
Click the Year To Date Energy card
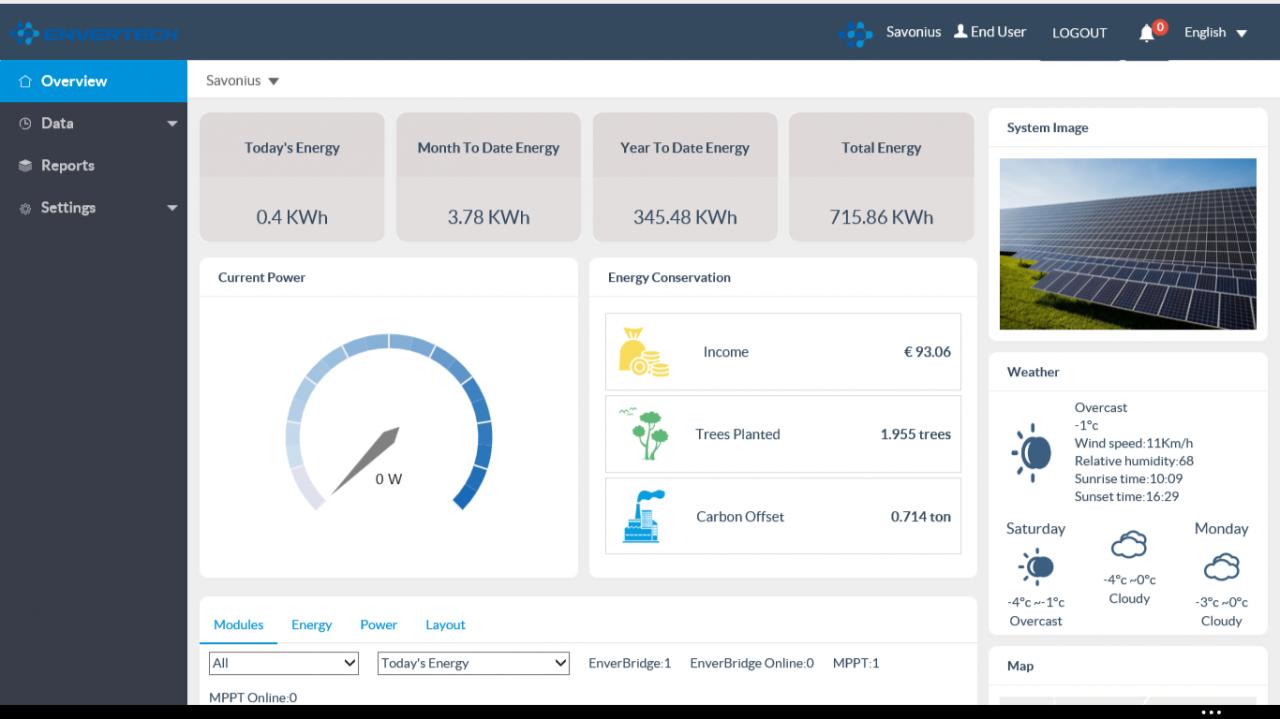tap(685, 177)
